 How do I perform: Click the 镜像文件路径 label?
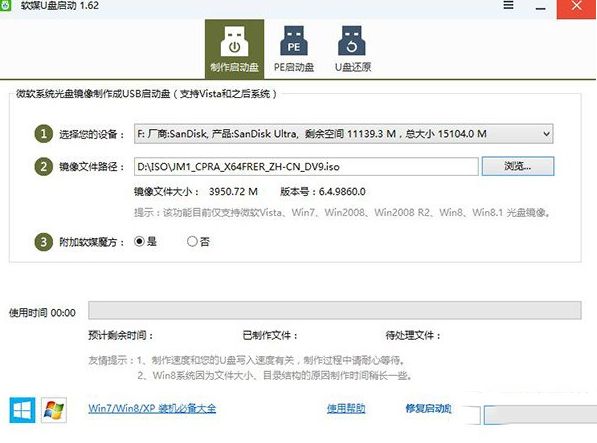[92, 167]
